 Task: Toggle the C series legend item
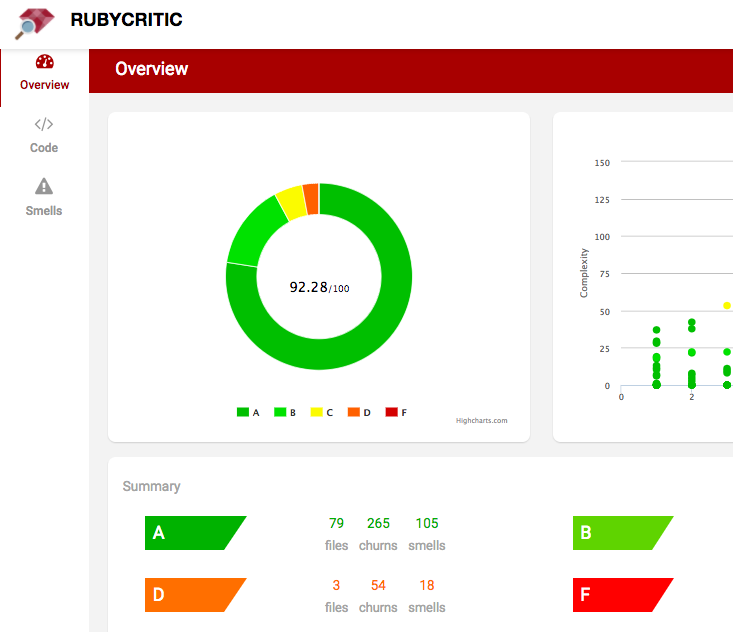pyautogui.click(x=322, y=412)
